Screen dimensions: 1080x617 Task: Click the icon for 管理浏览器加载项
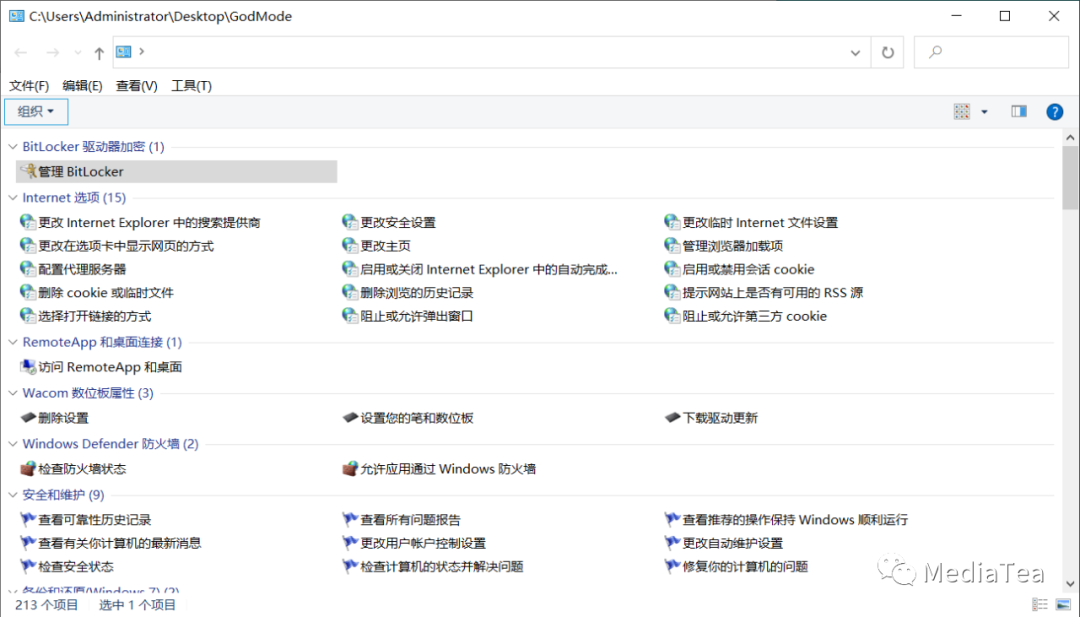coord(672,245)
